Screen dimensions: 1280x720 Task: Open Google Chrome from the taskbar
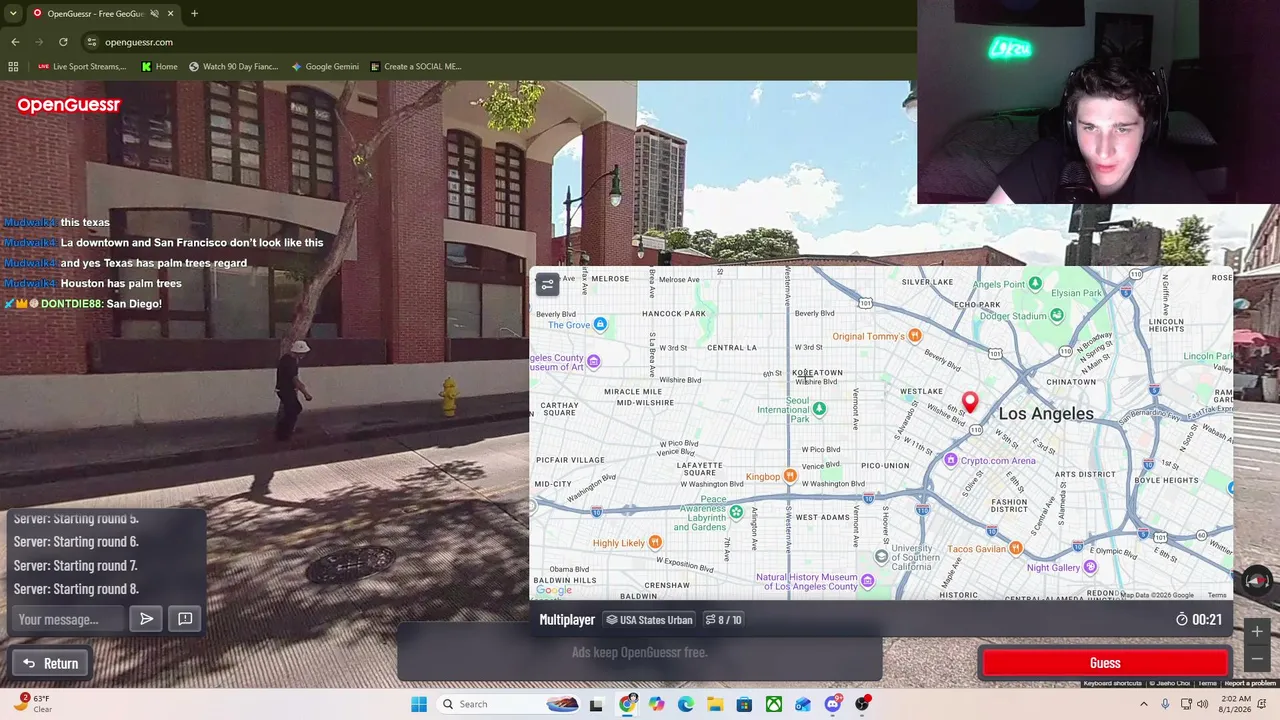point(627,704)
